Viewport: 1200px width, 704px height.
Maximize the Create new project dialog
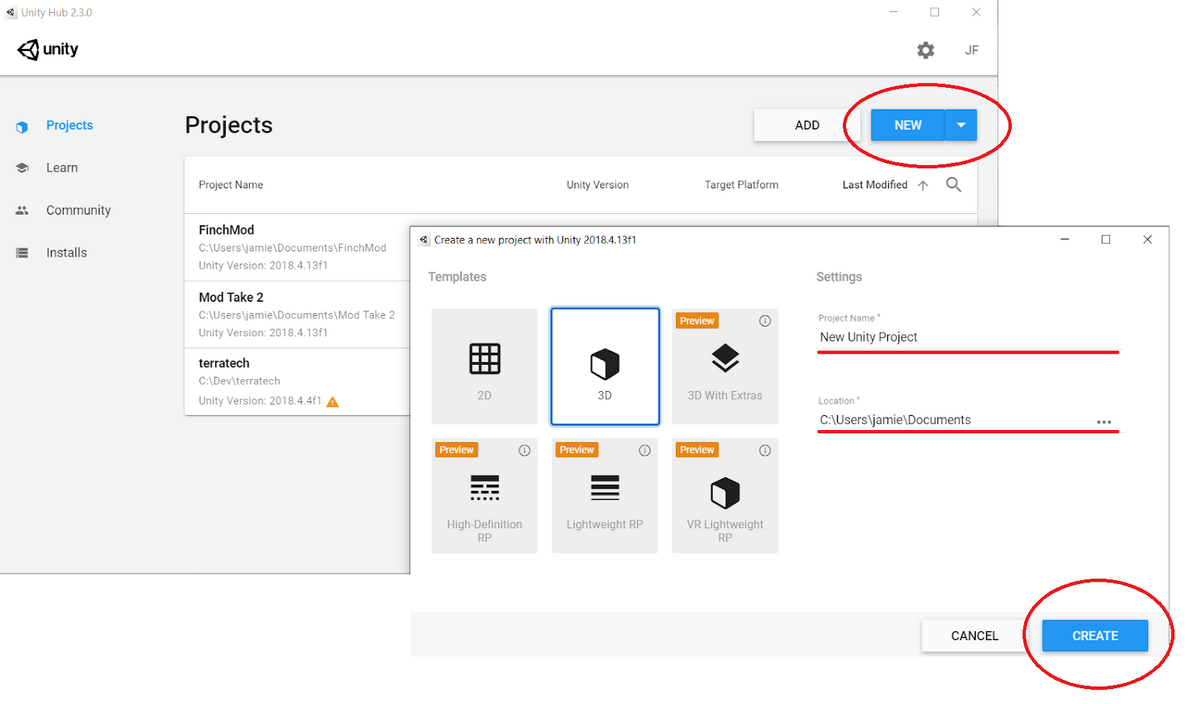coord(1105,240)
